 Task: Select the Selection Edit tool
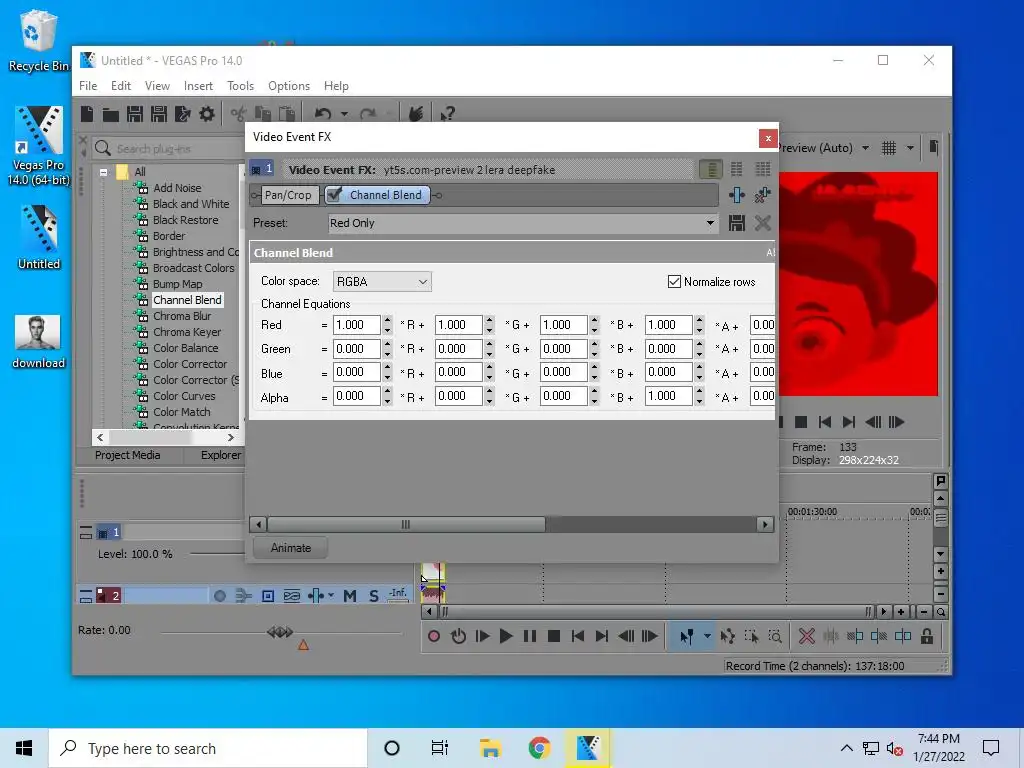coord(751,636)
